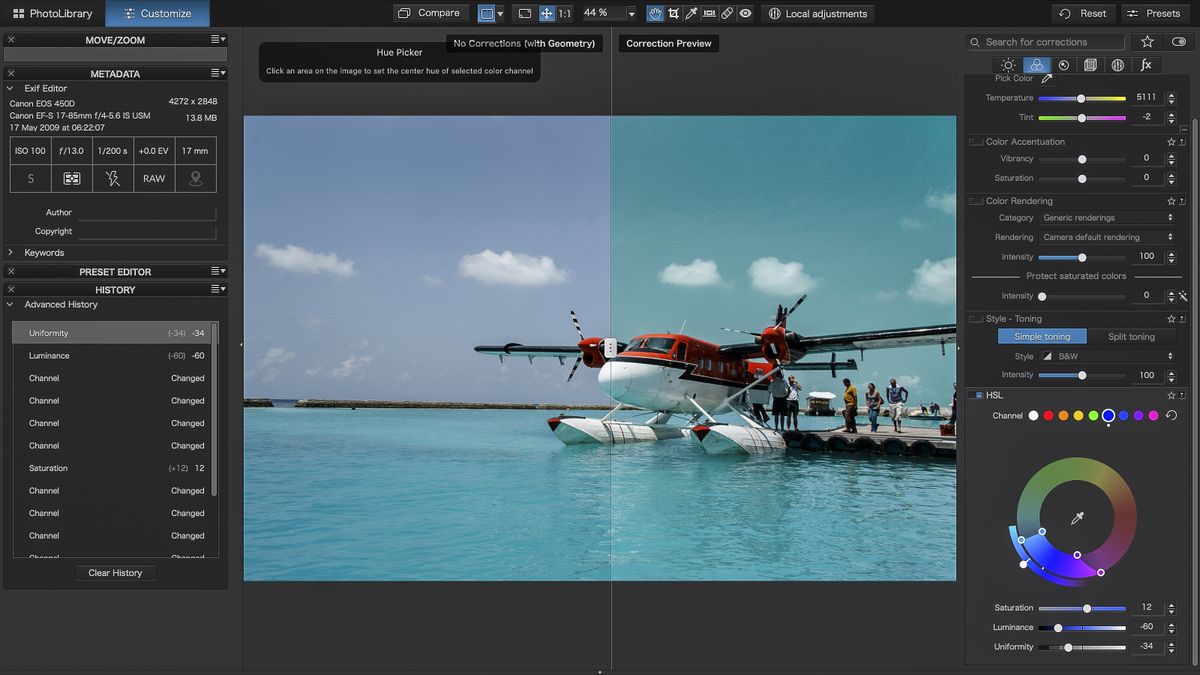Click the Clear History button
Viewport: 1200px width, 675px height.
point(115,572)
